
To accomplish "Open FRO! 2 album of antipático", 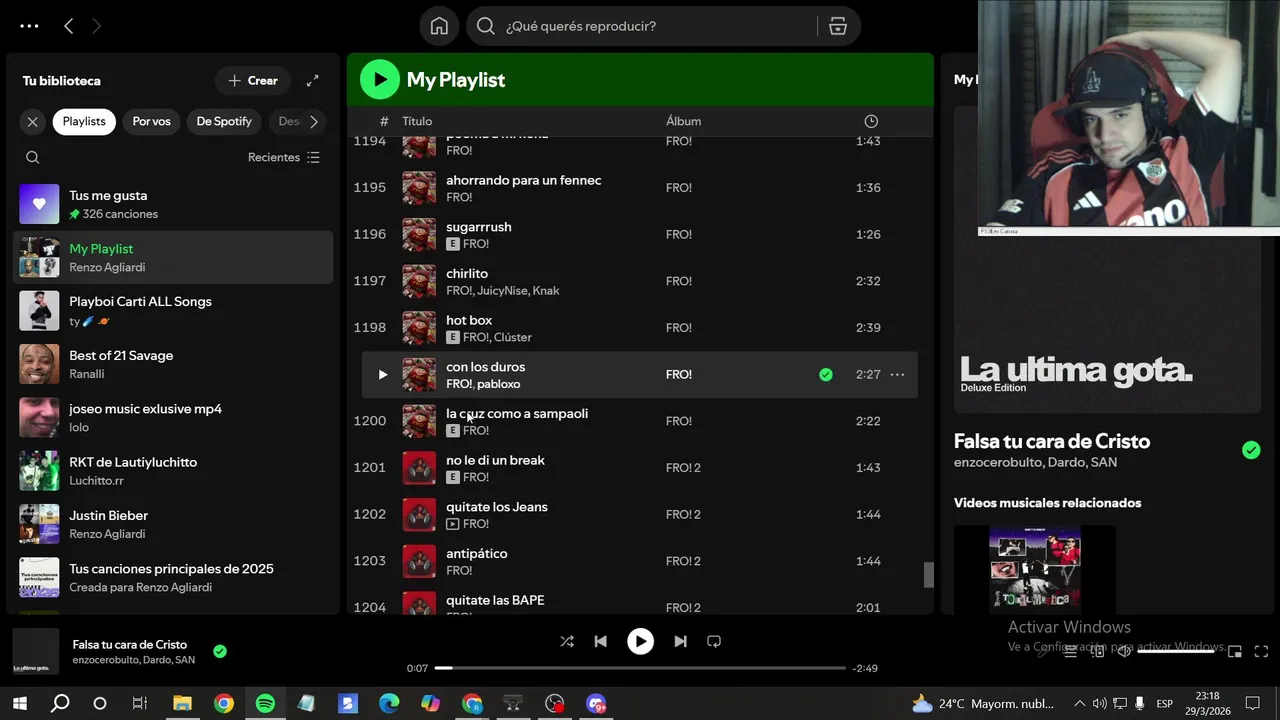I will click(x=683, y=561).
